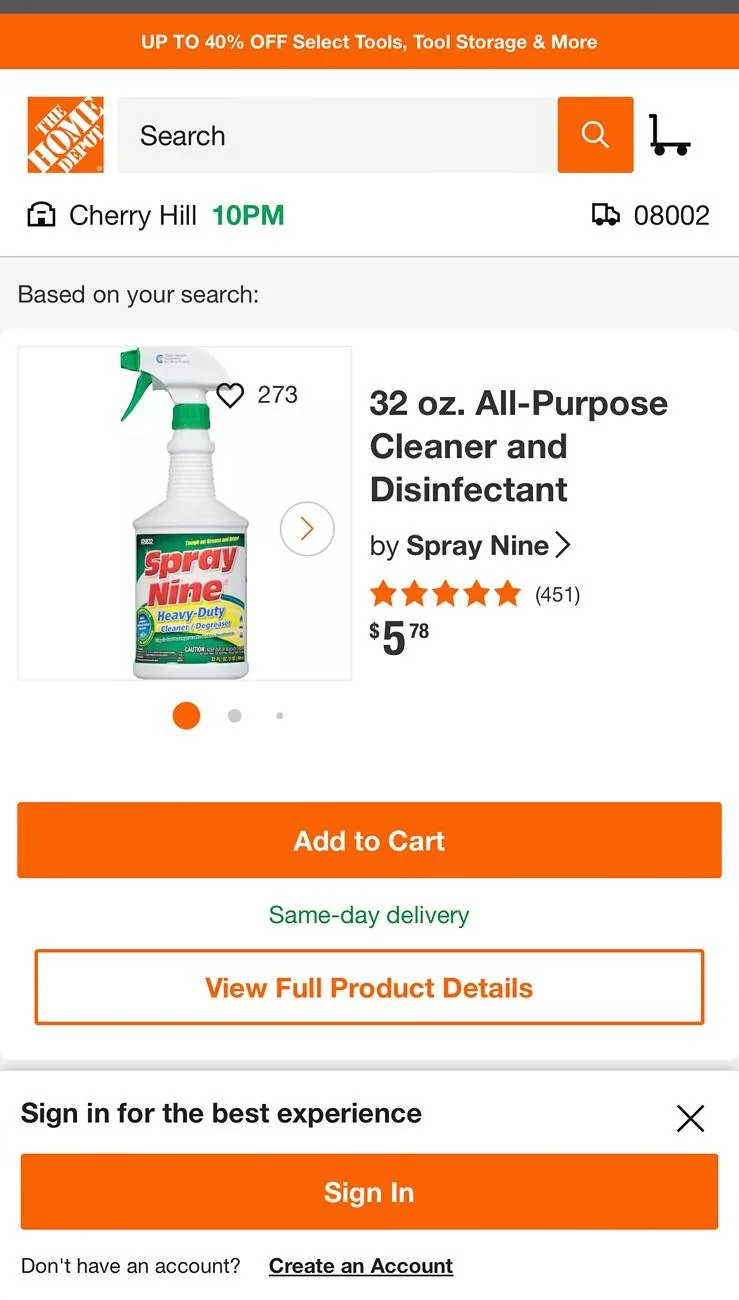
Task: Add the Spray Nine cleaner to cart
Action: pyautogui.click(x=369, y=840)
